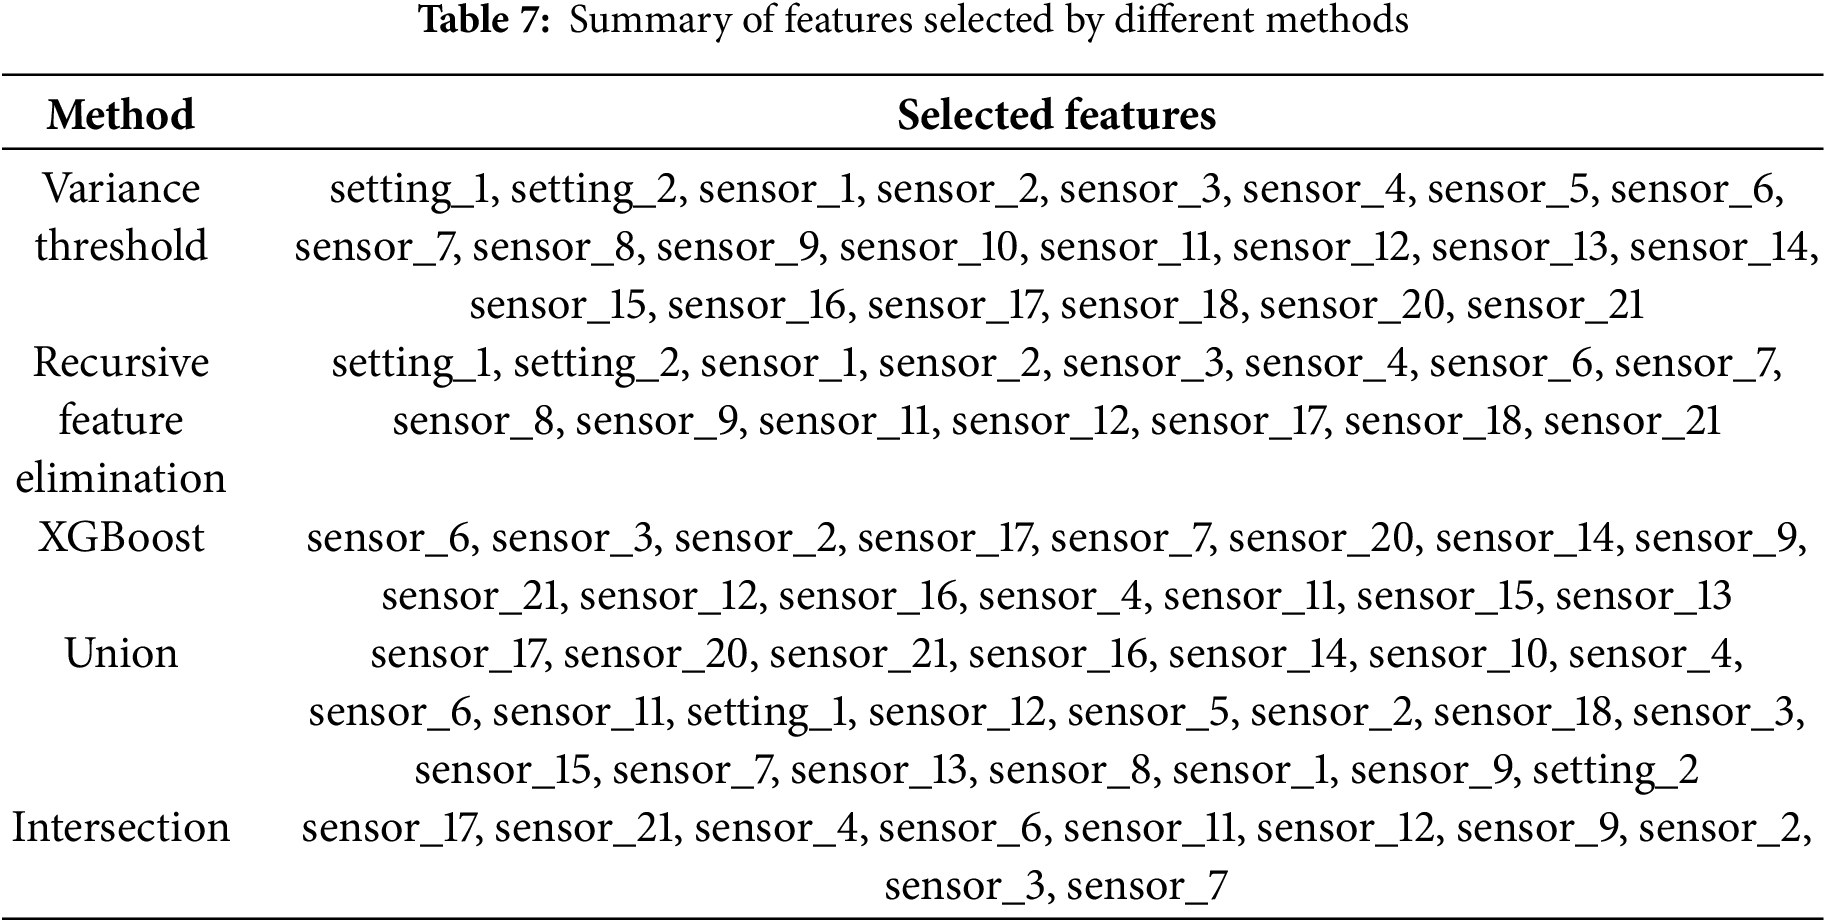Click the "Table 7:" caption label
The width and height of the screenshot is (1826, 922).
(483, 20)
